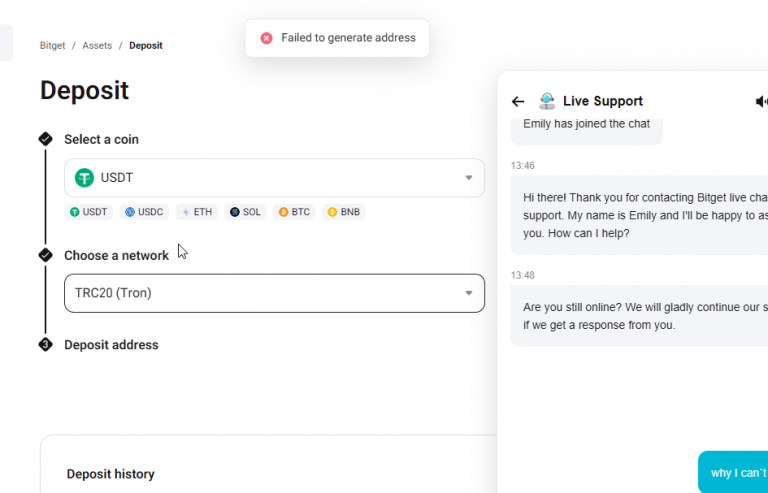Pick the ETH quick coin chip
The image size is (768, 493).
(x=196, y=212)
